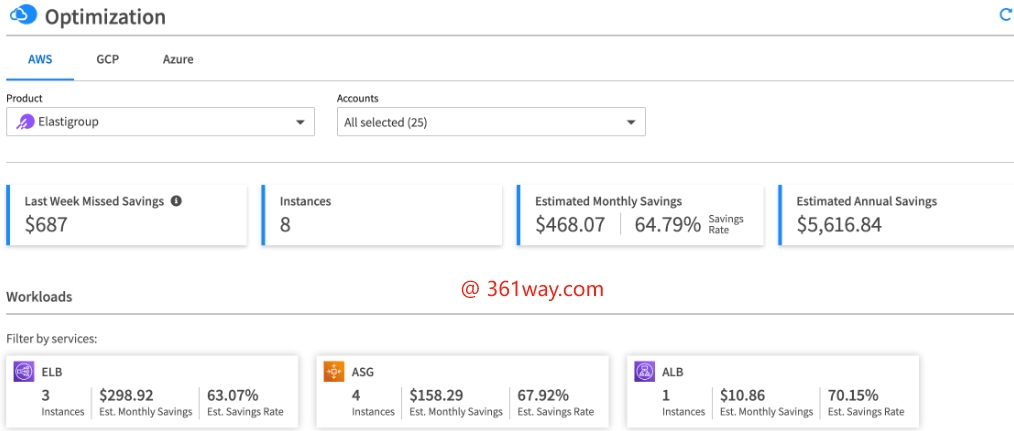Open the Azure tab

click(x=178, y=59)
